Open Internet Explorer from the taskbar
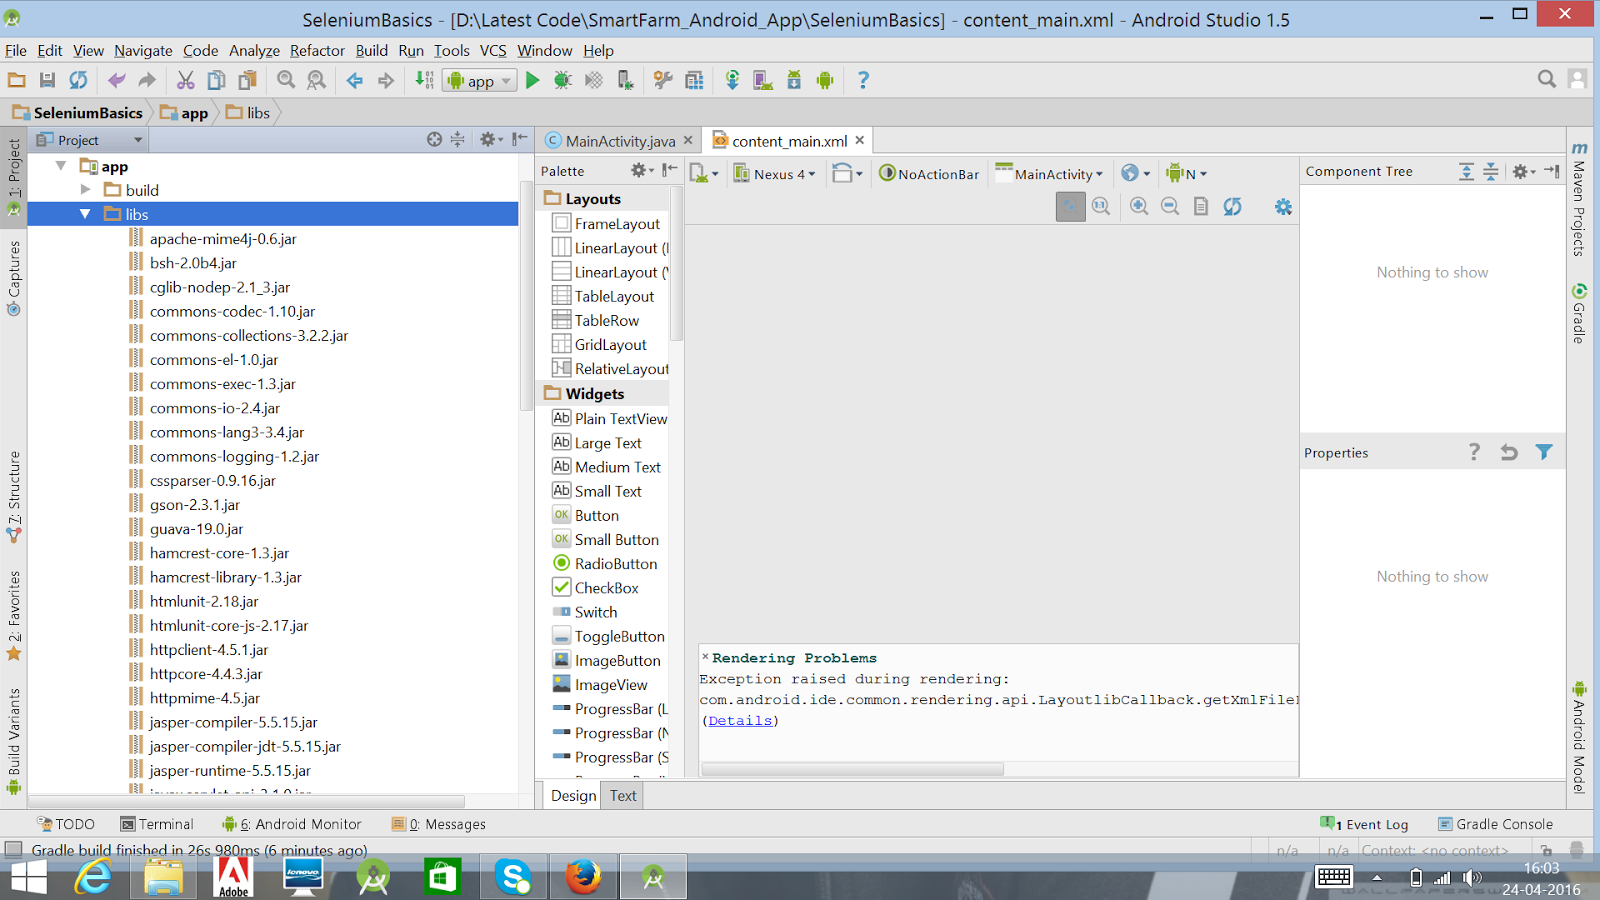 93,877
